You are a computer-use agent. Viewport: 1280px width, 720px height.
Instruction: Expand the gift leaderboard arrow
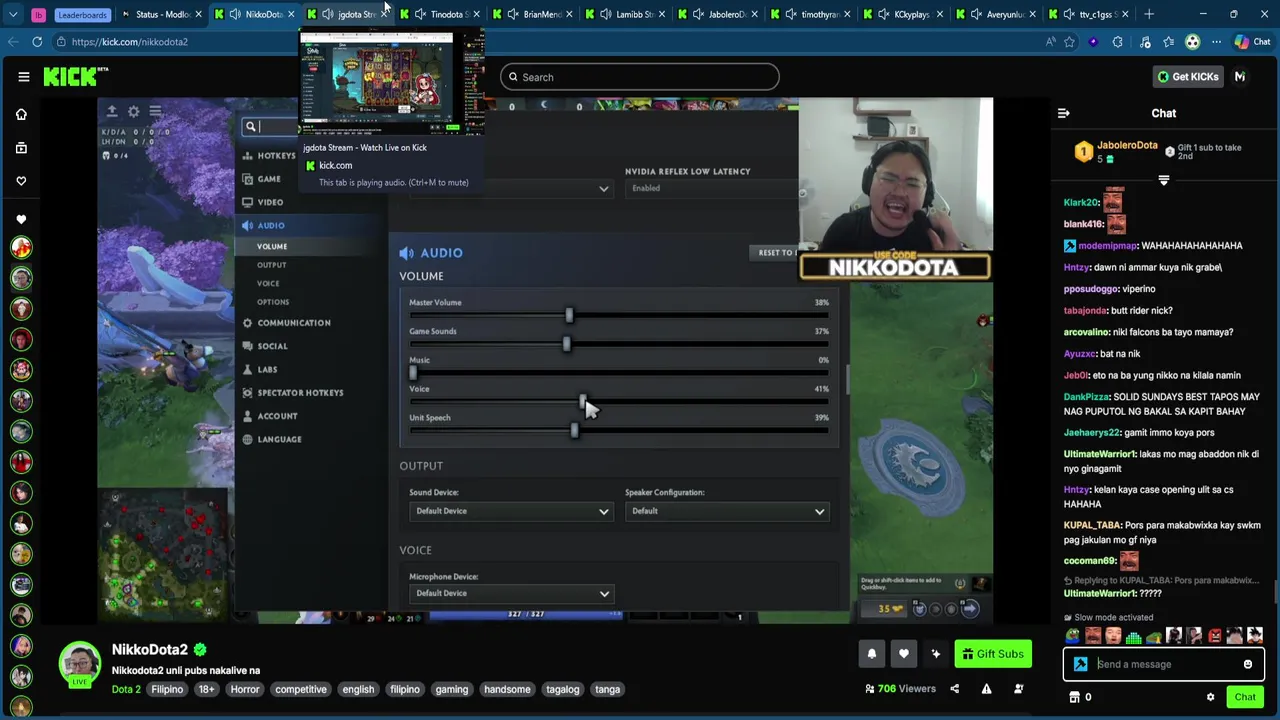click(x=1163, y=181)
